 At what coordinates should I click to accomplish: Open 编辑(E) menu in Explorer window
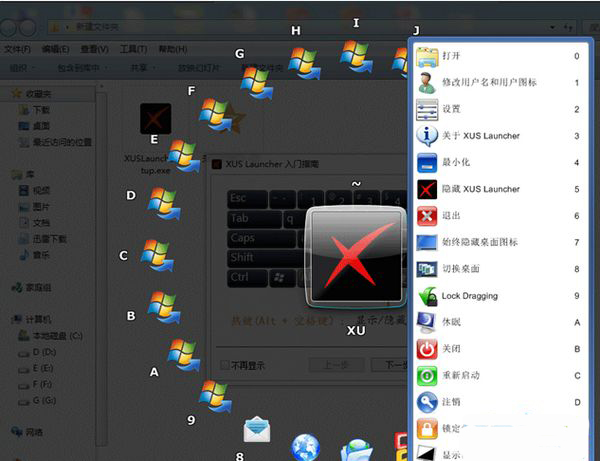pyautogui.click(x=55, y=49)
